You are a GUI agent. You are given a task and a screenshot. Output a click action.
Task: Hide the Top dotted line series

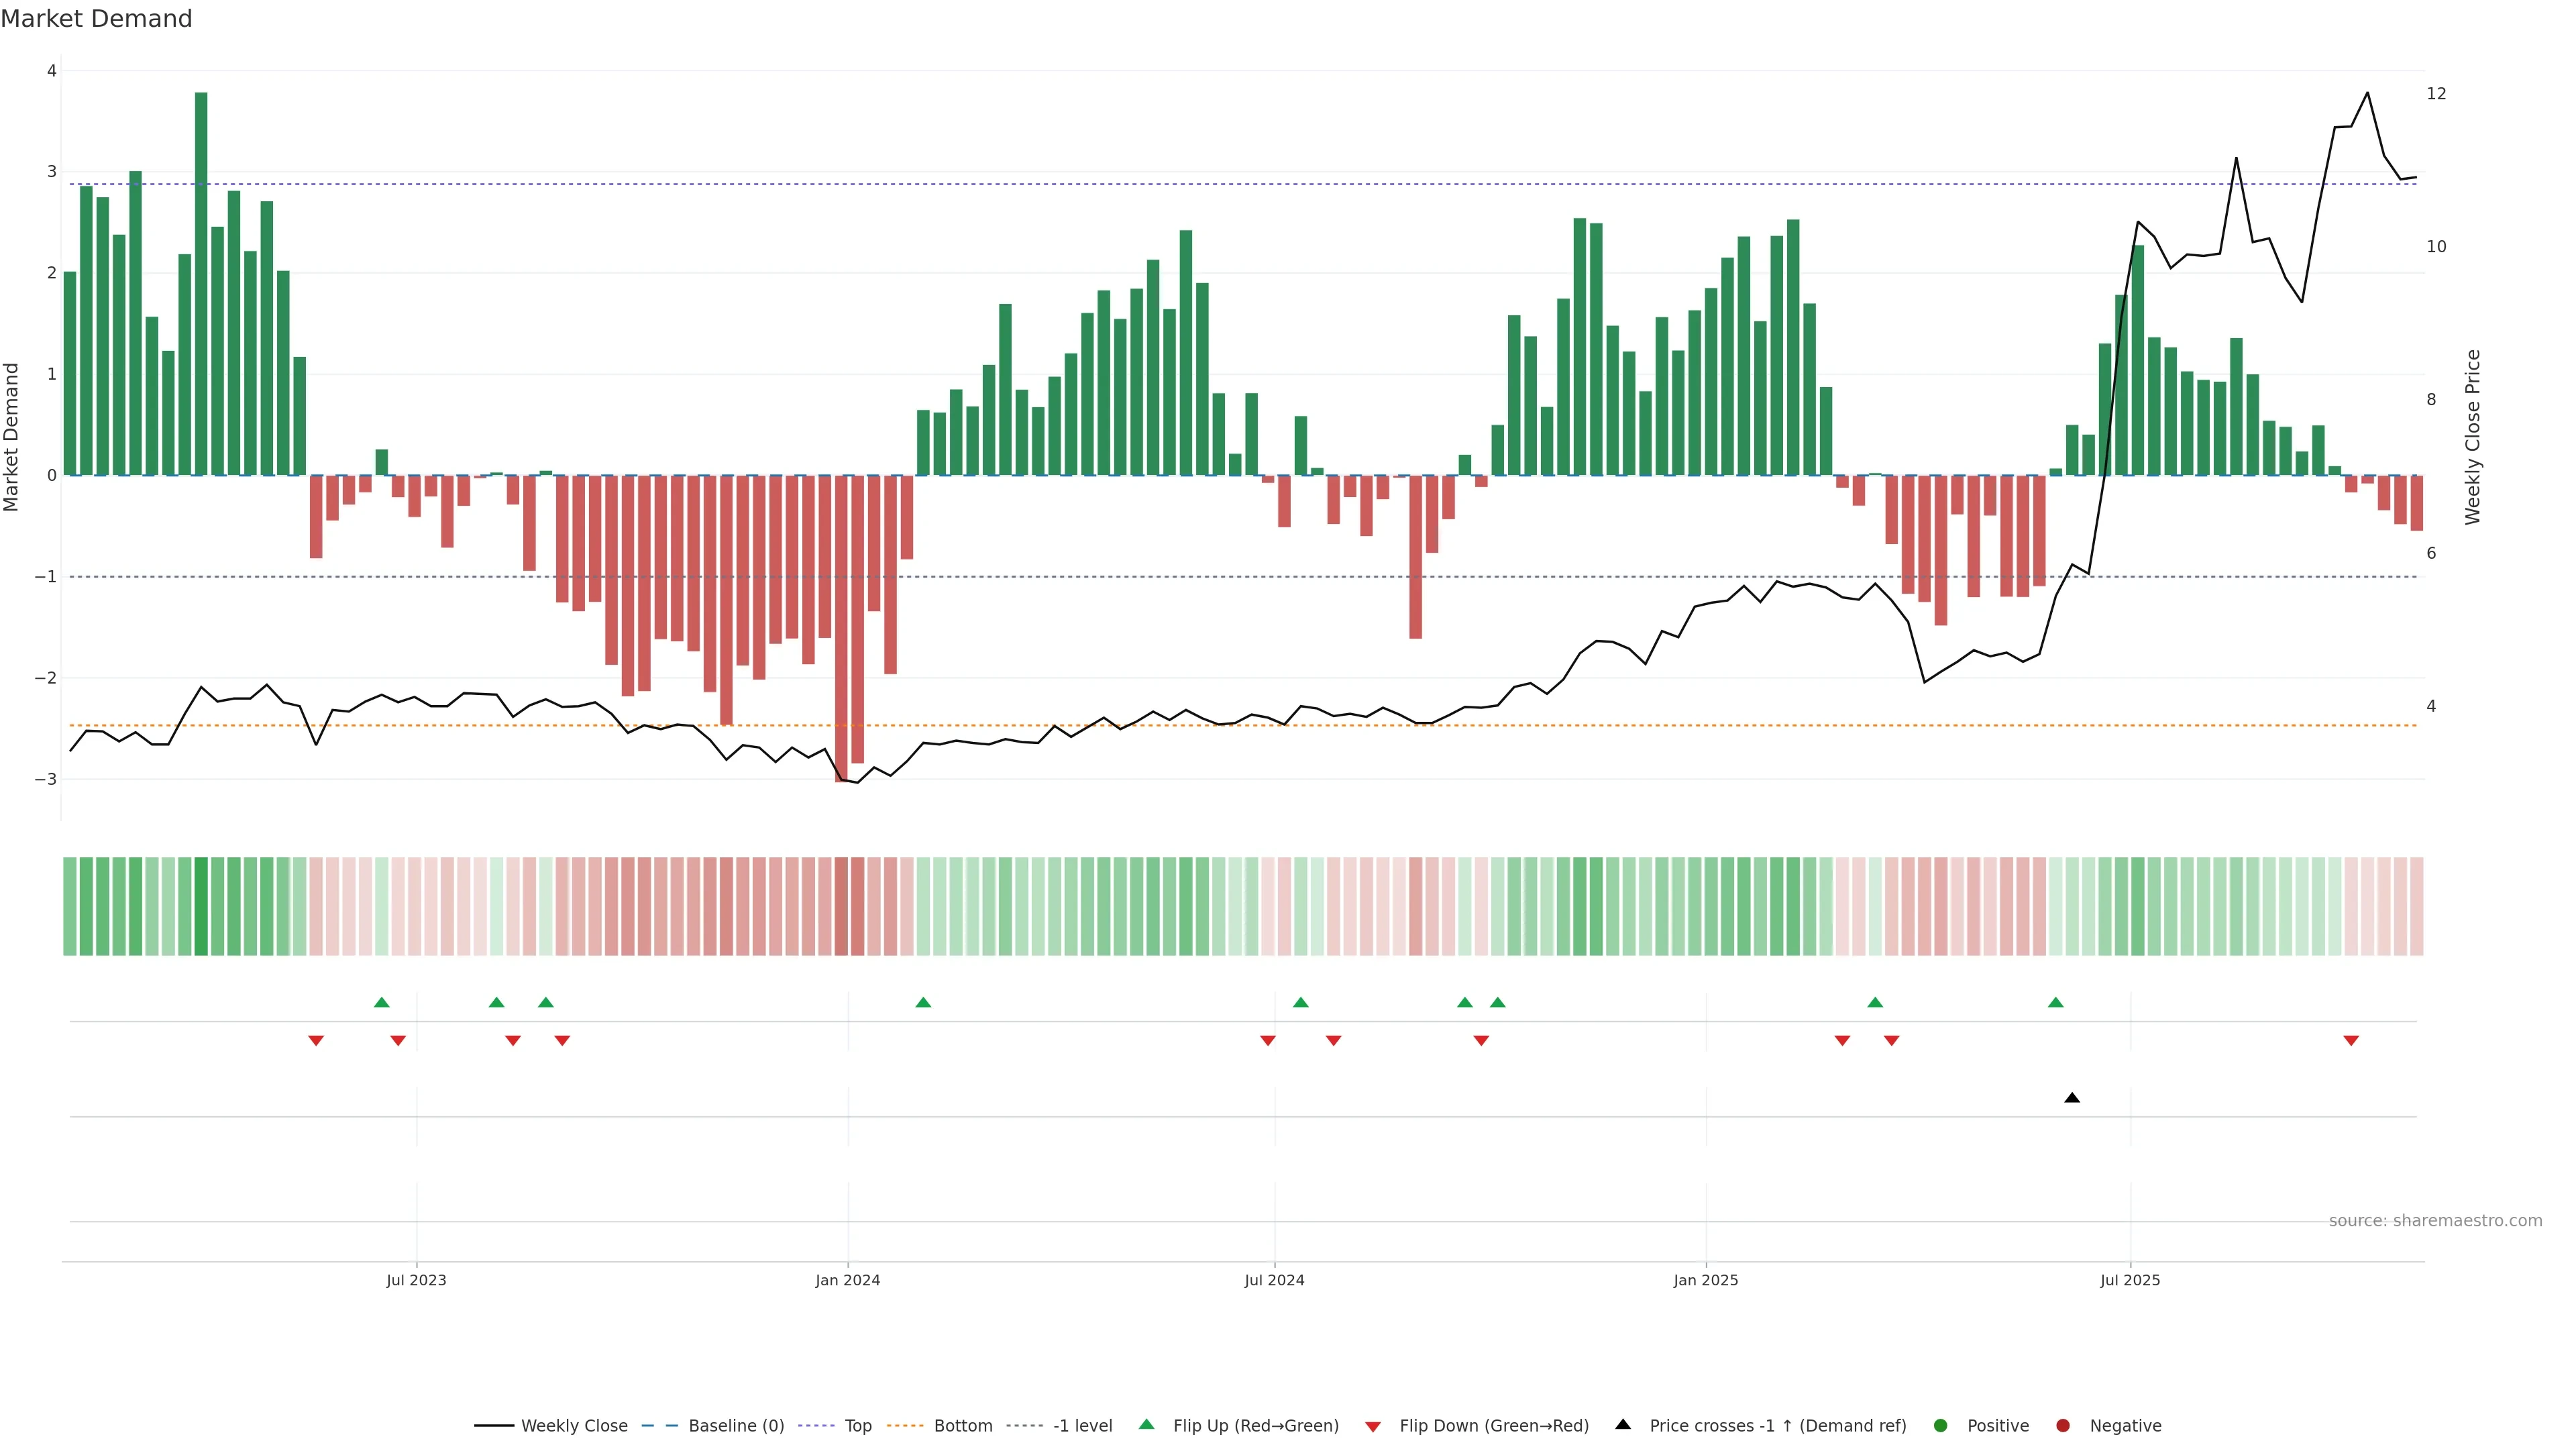tap(857, 1426)
